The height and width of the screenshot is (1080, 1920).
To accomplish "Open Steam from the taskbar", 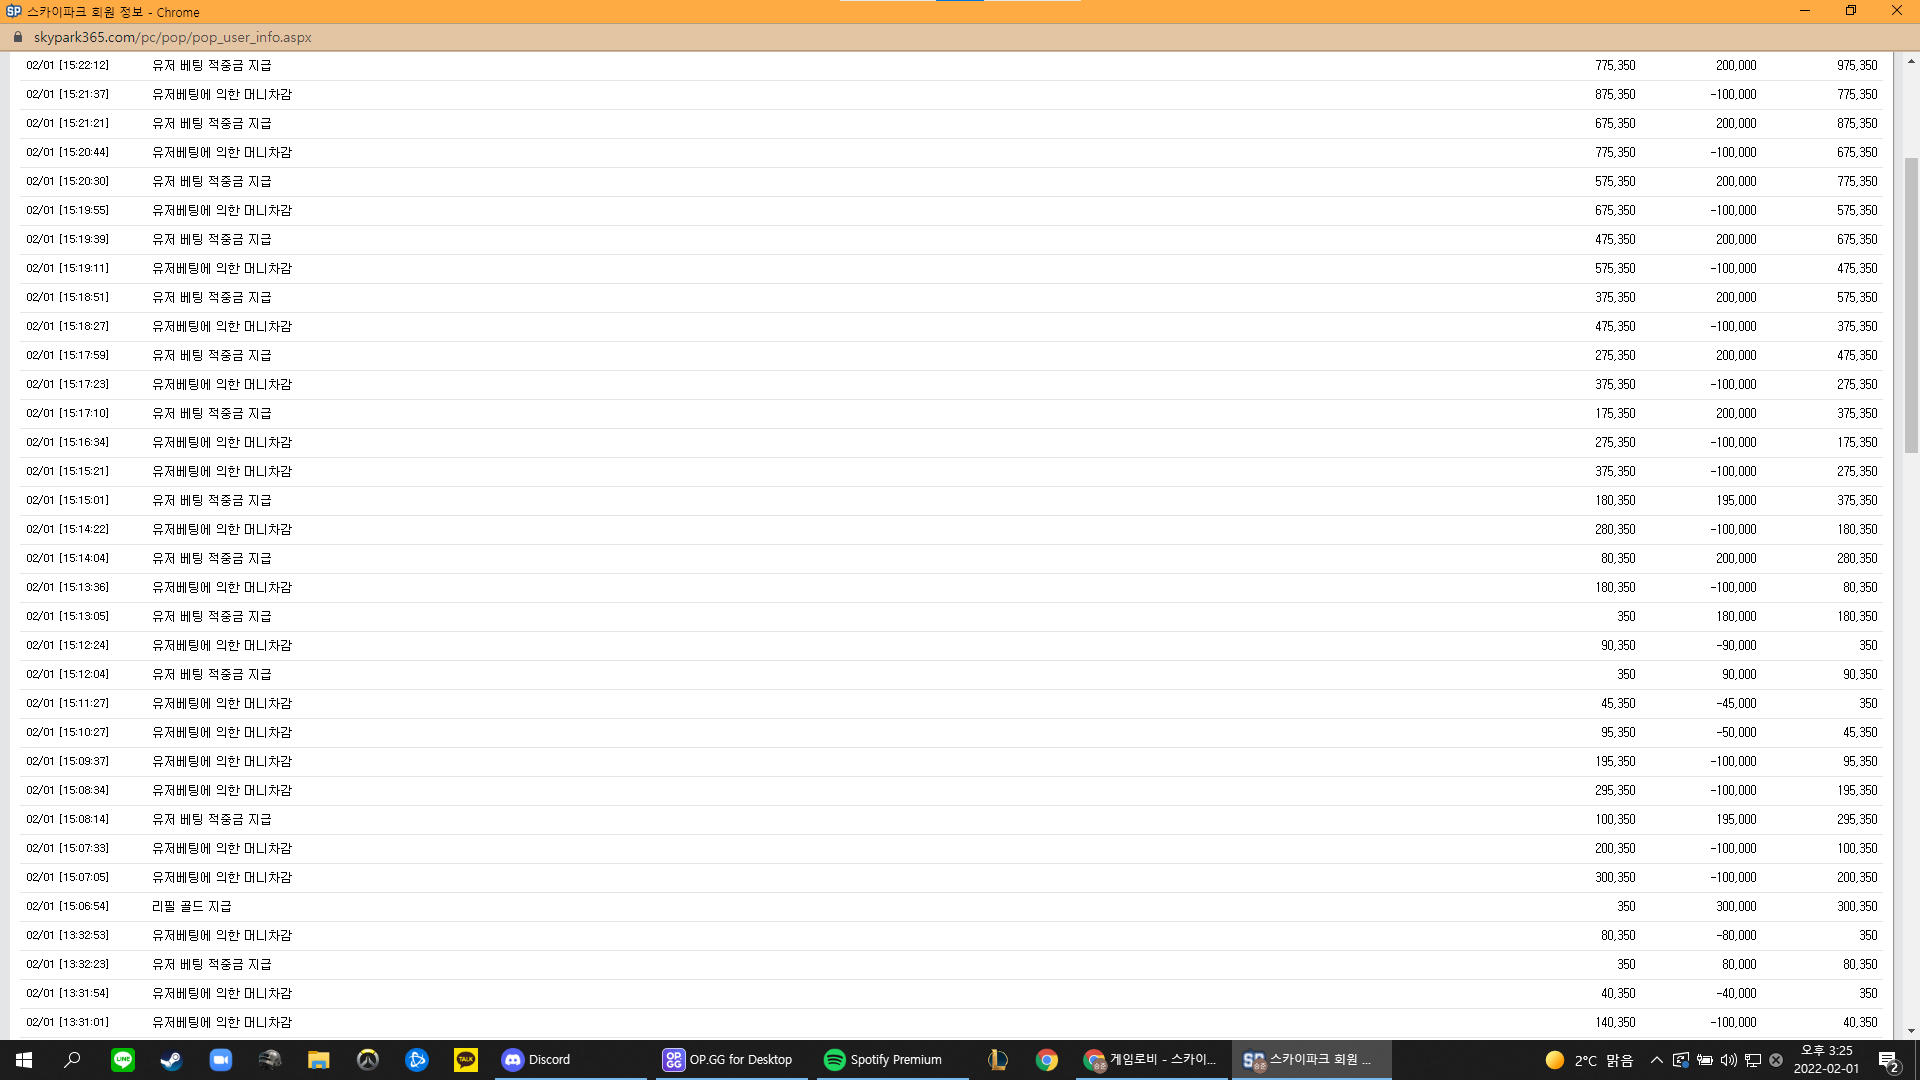I will [x=172, y=1060].
